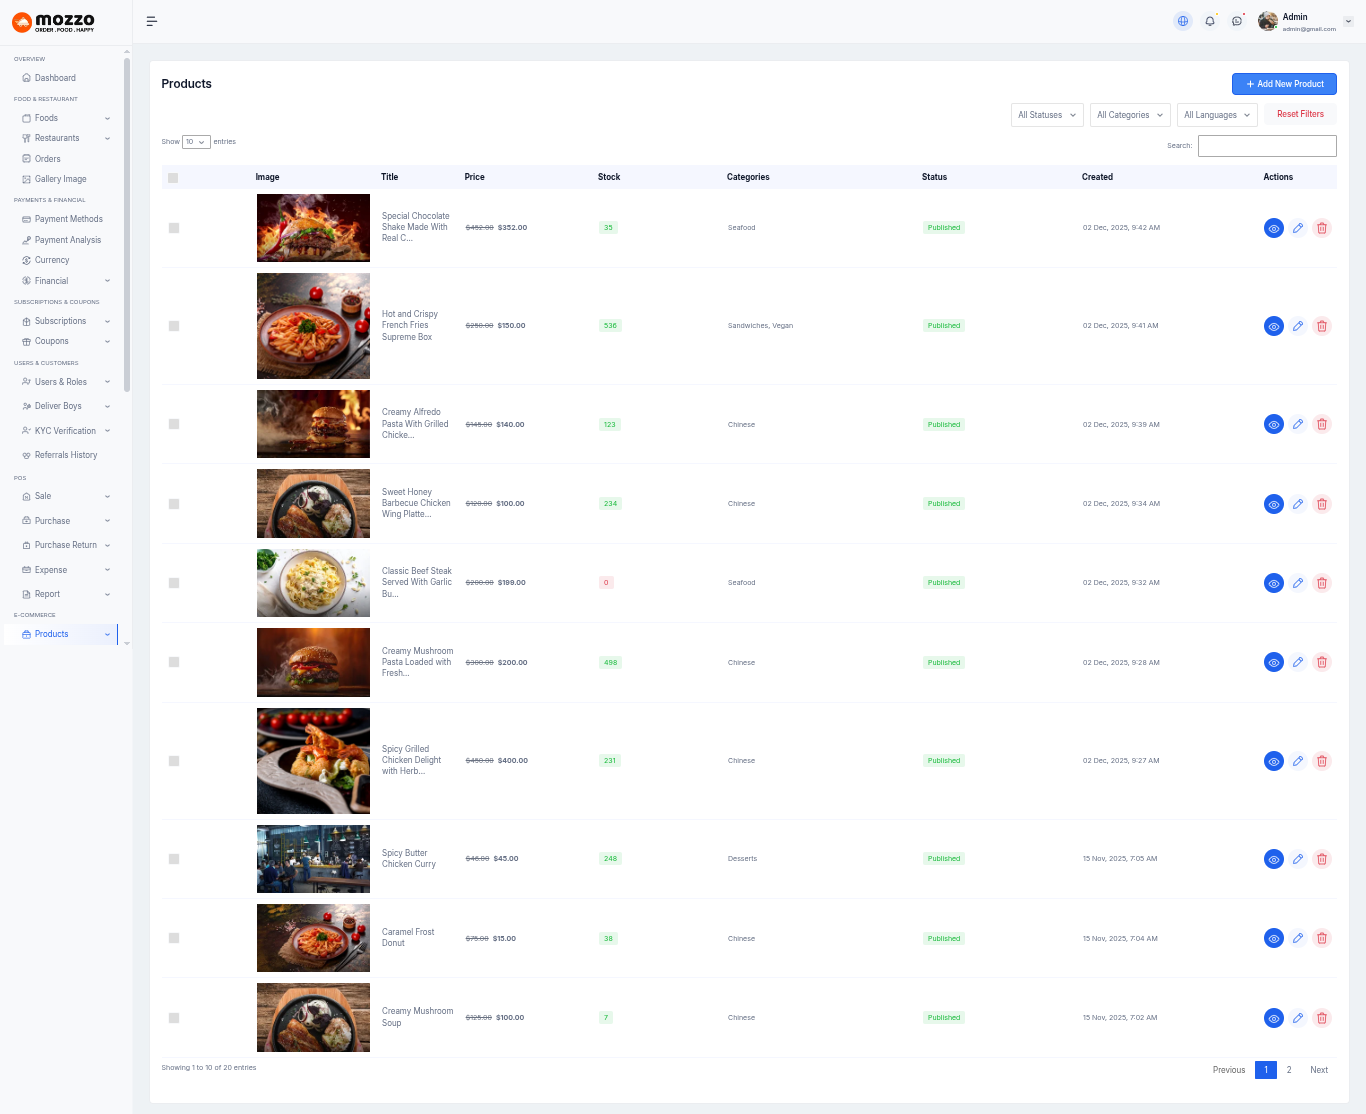Open the chat messages icon
The image size is (1366, 1114).
pyautogui.click(x=1237, y=21)
